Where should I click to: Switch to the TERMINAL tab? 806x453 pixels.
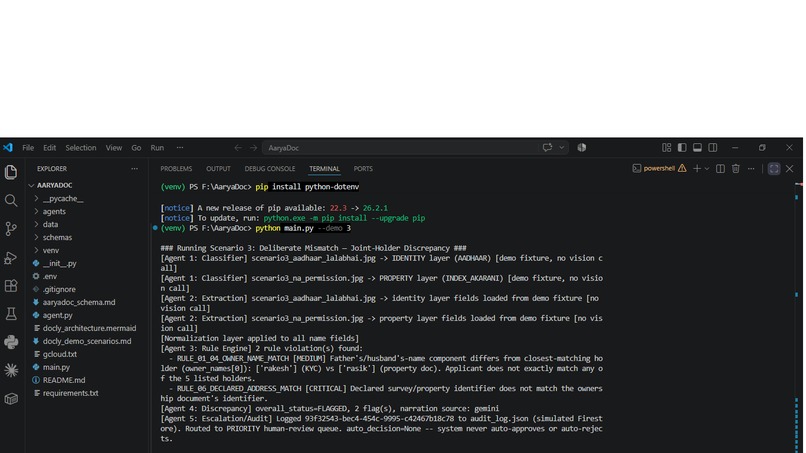324,169
